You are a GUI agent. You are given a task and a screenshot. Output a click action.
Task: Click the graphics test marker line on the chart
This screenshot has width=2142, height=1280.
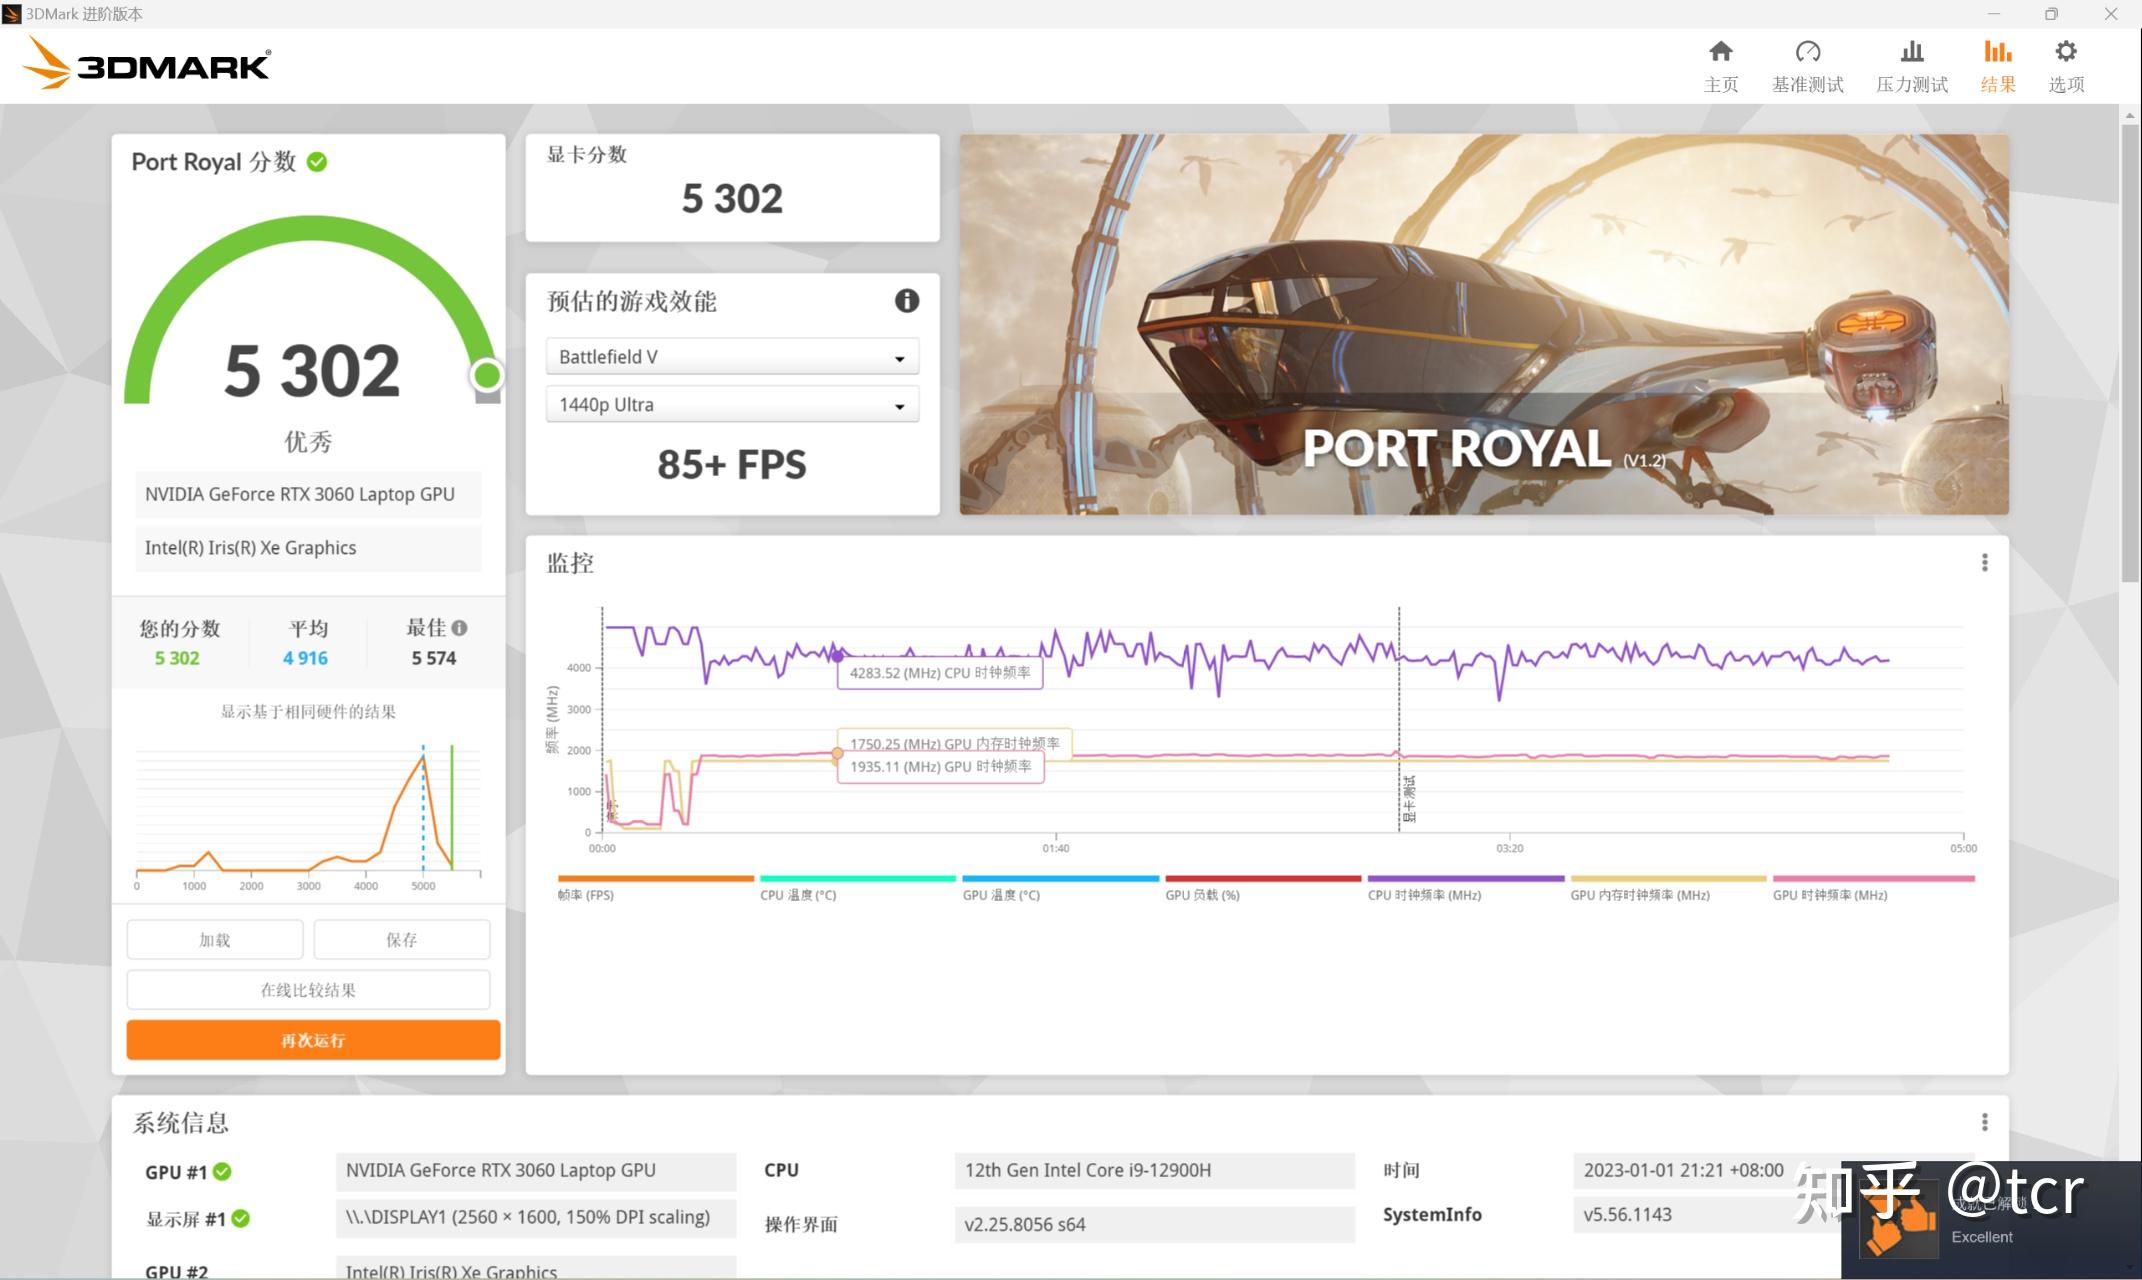pyautogui.click(x=1399, y=720)
